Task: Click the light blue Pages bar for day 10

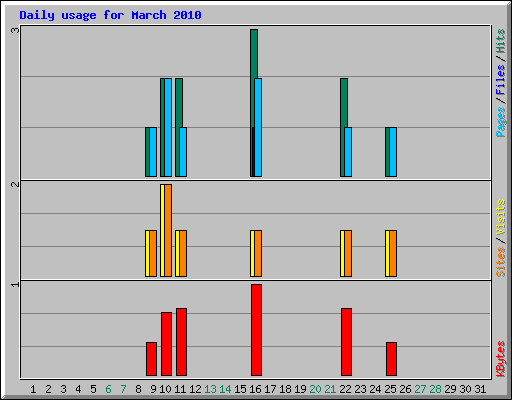Action: [168, 127]
